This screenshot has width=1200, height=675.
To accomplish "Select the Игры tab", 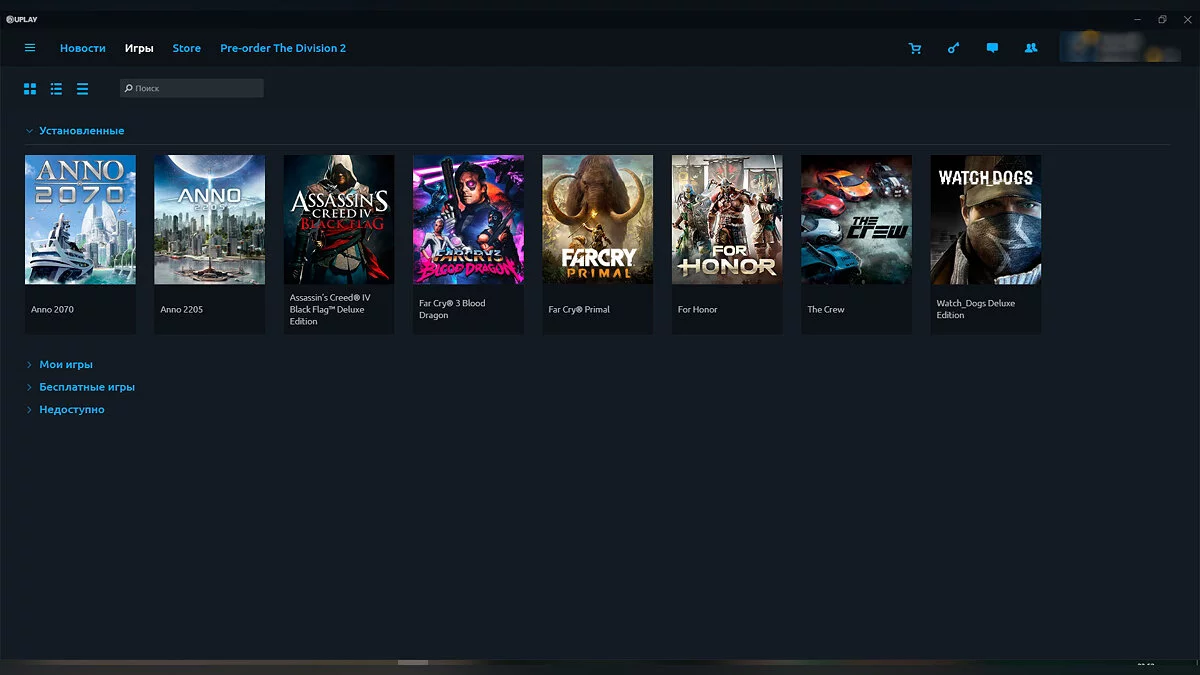I will [139, 48].
